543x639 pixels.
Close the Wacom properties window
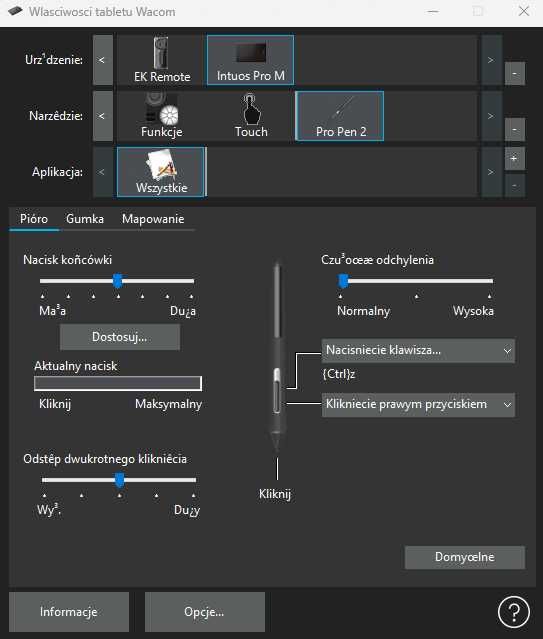pyautogui.click(x=523, y=11)
